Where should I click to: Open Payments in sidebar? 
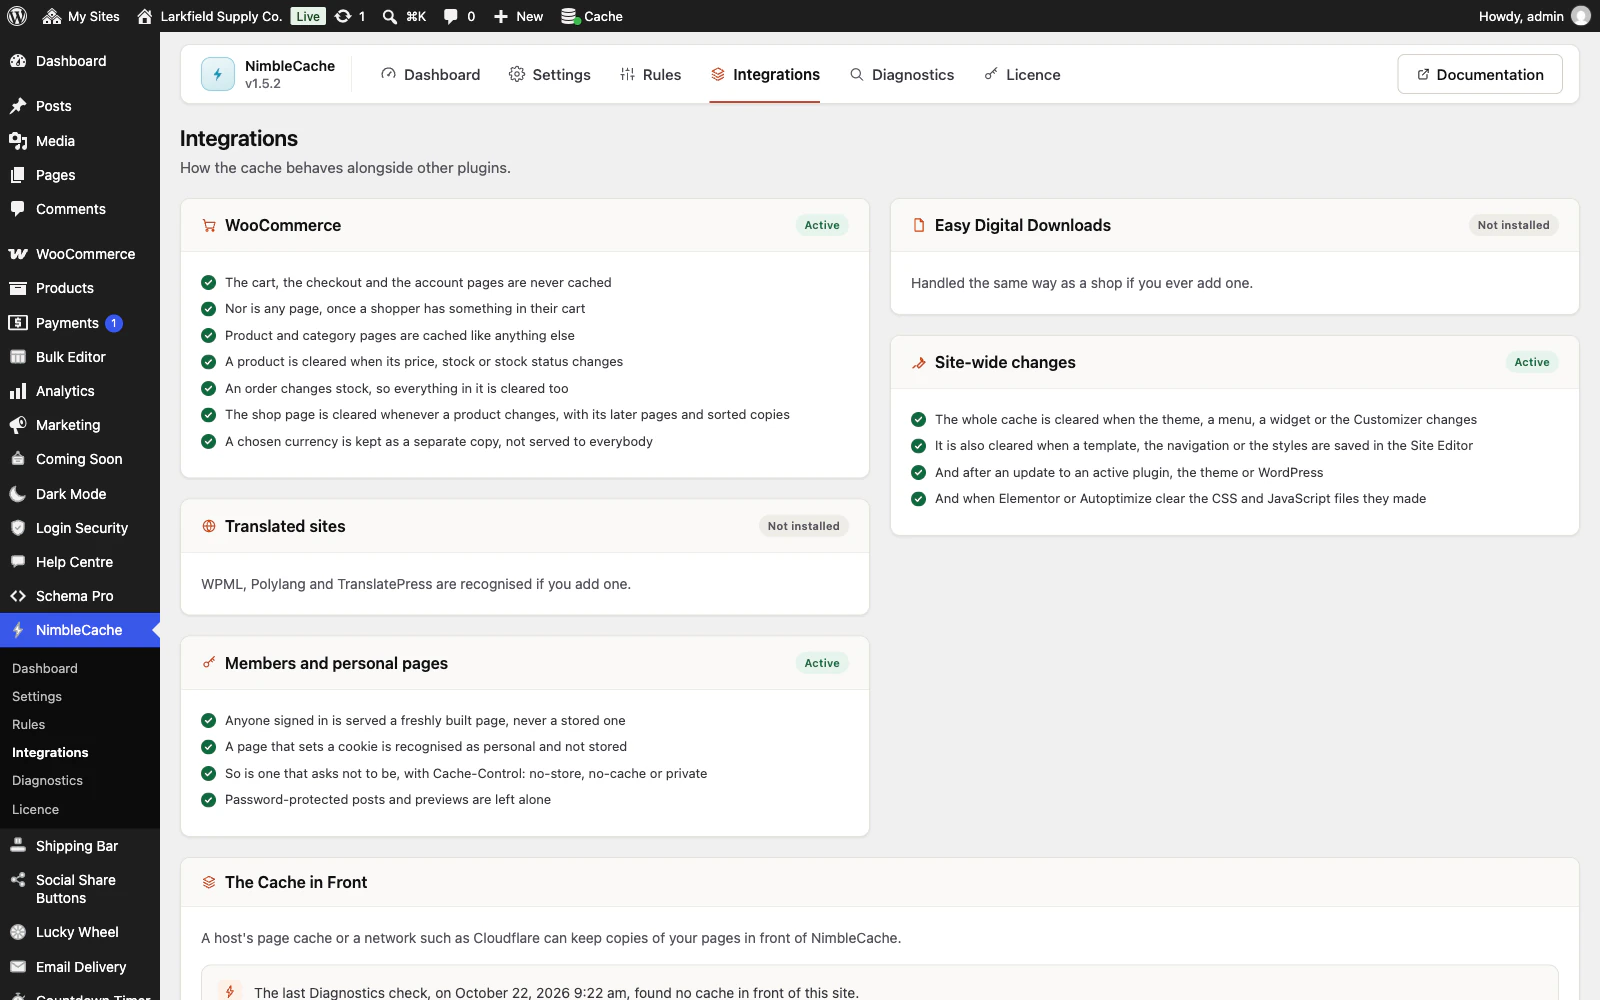point(80,323)
